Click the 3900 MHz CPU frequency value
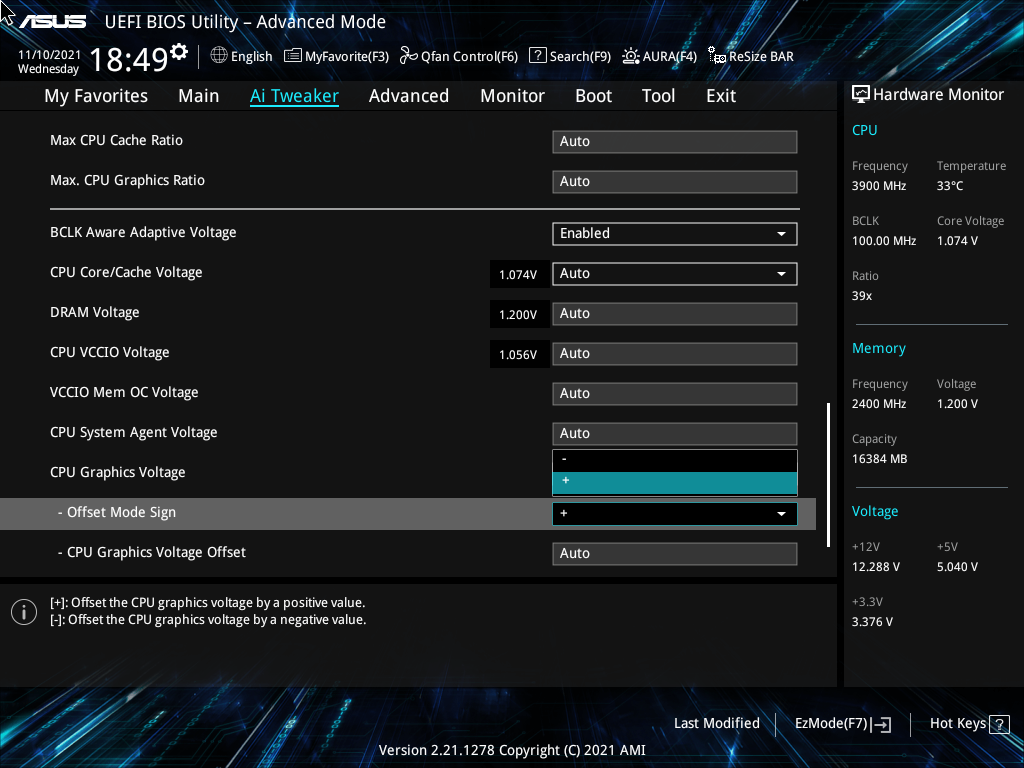This screenshot has width=1024, height=768. (879, 186)
